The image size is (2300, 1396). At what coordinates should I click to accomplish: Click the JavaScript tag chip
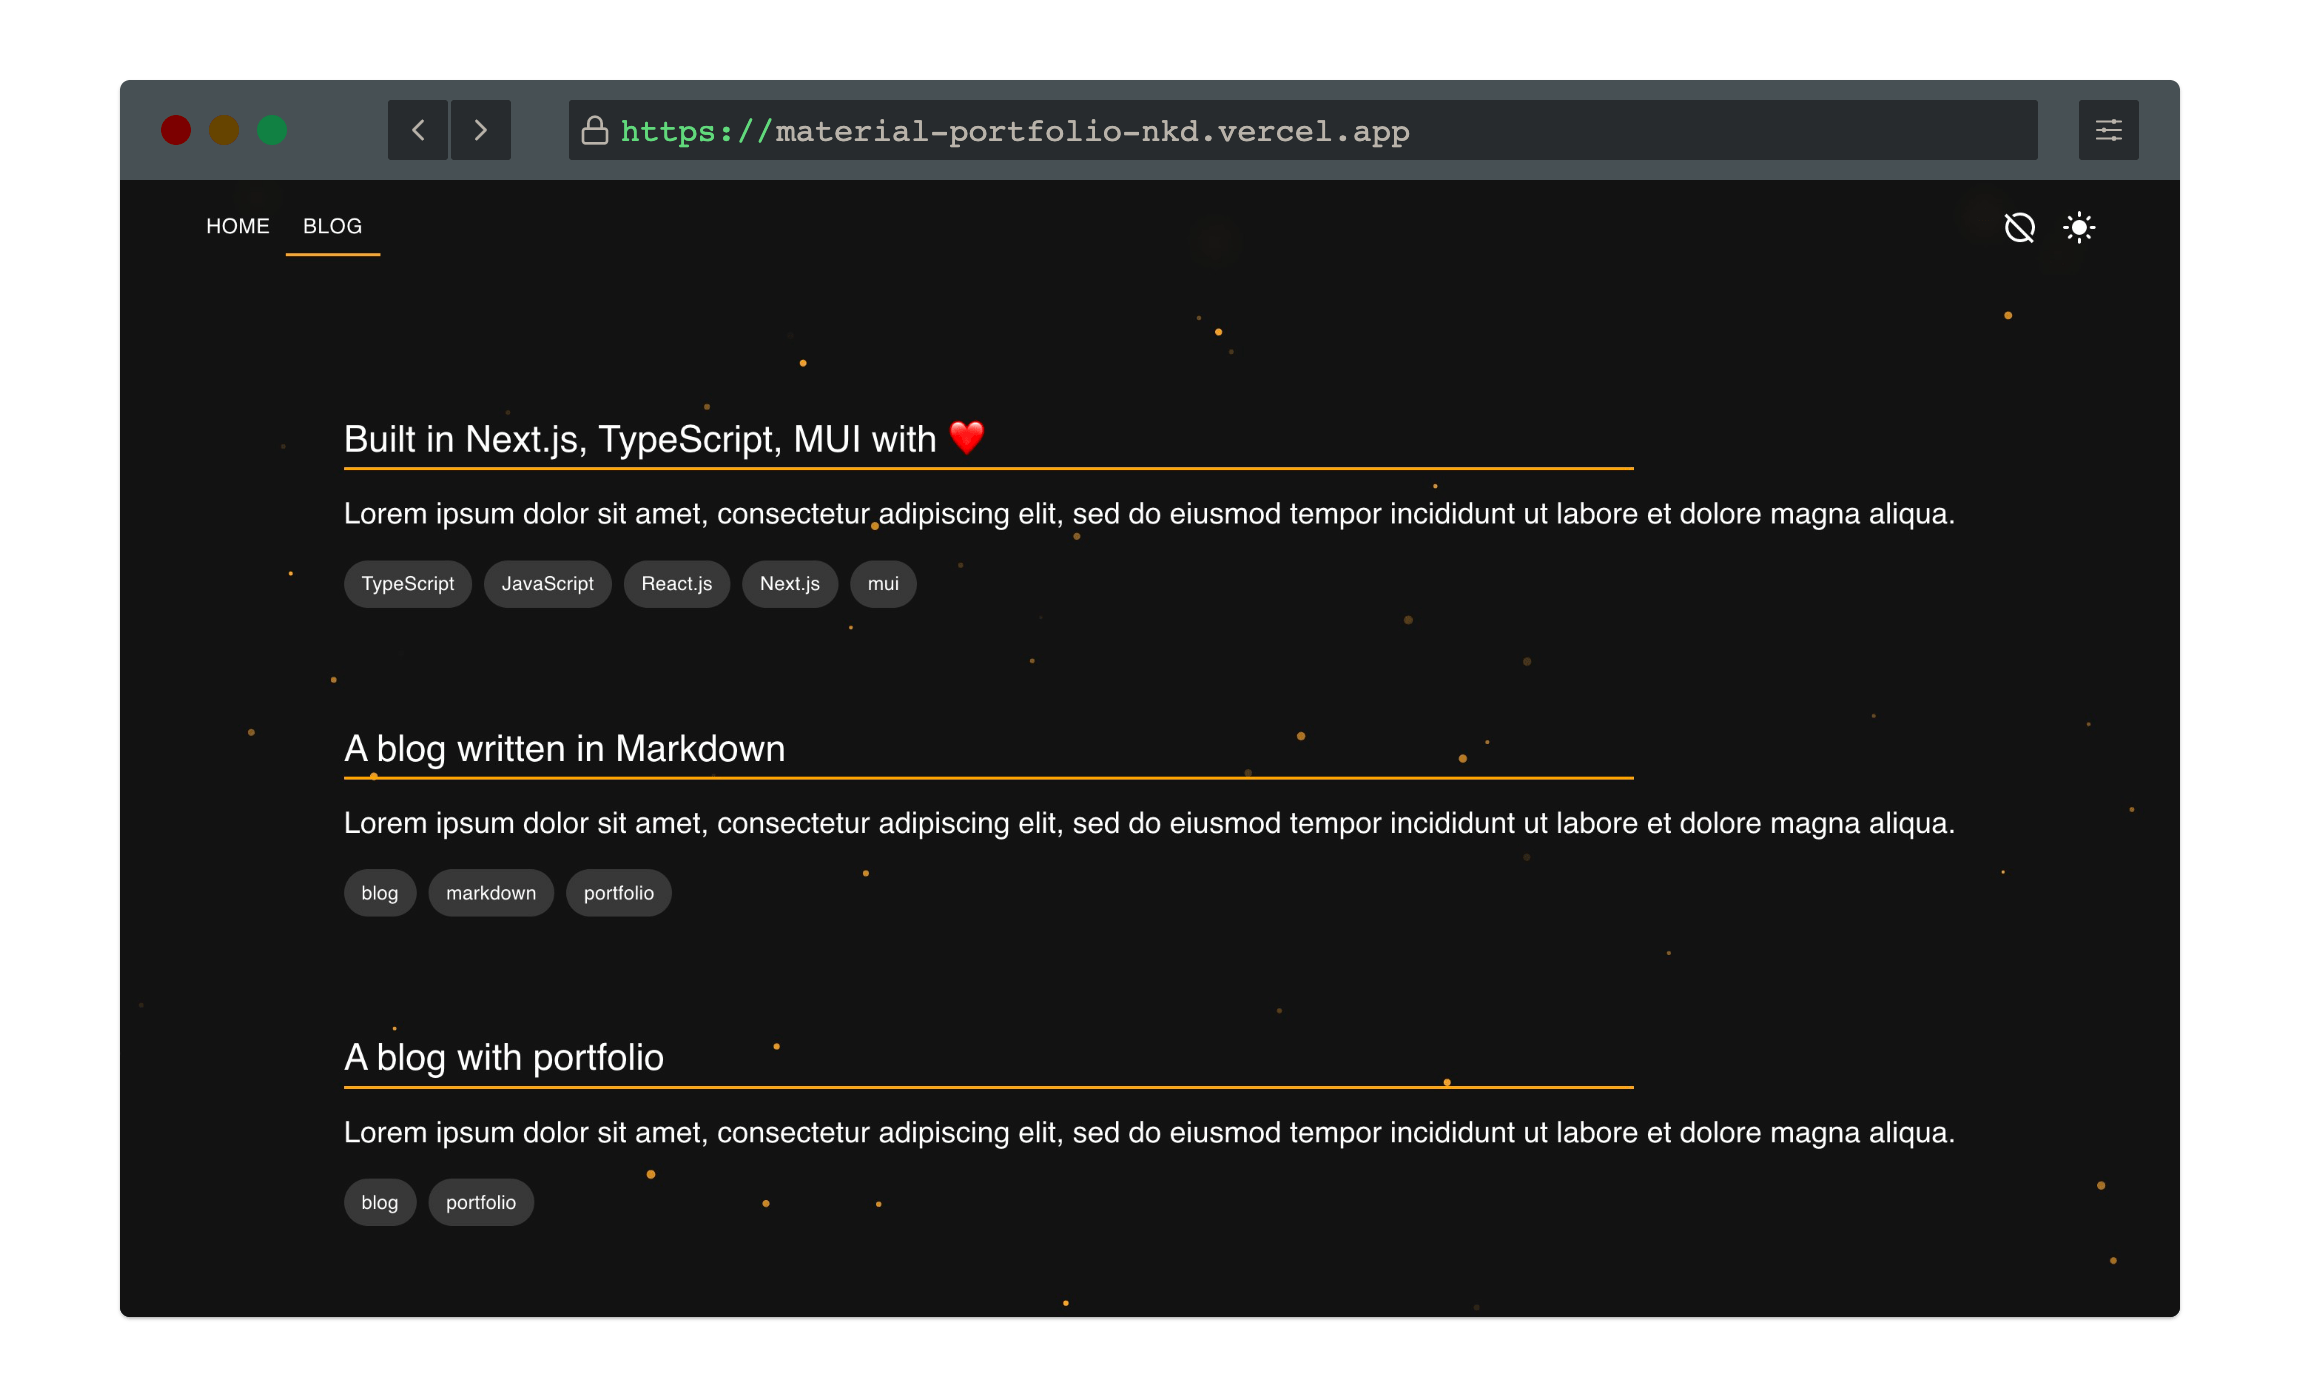click(x=547, y=584)
